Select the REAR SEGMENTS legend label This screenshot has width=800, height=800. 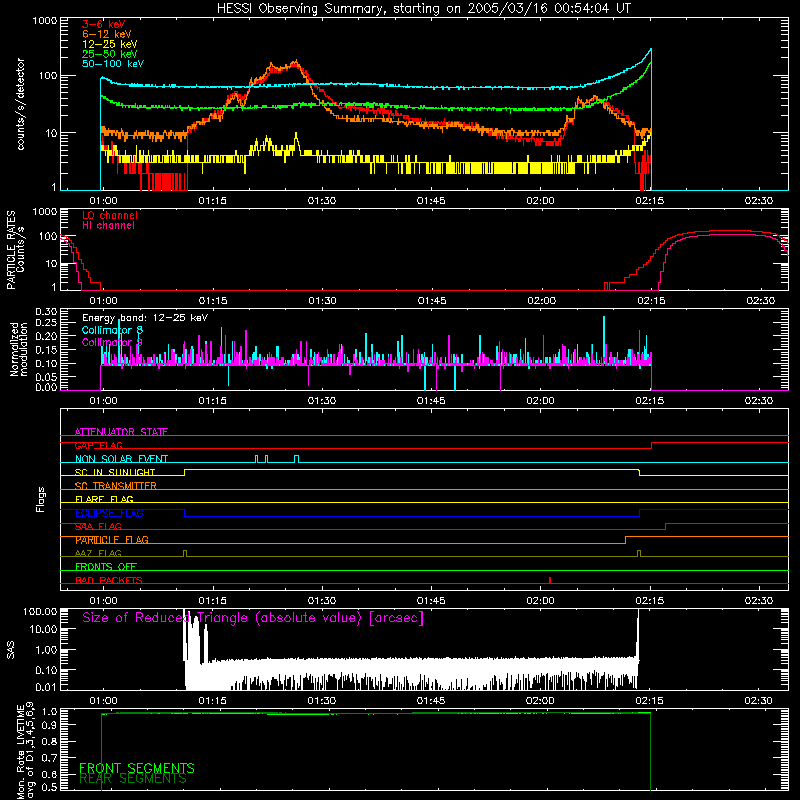pos(133,779)
